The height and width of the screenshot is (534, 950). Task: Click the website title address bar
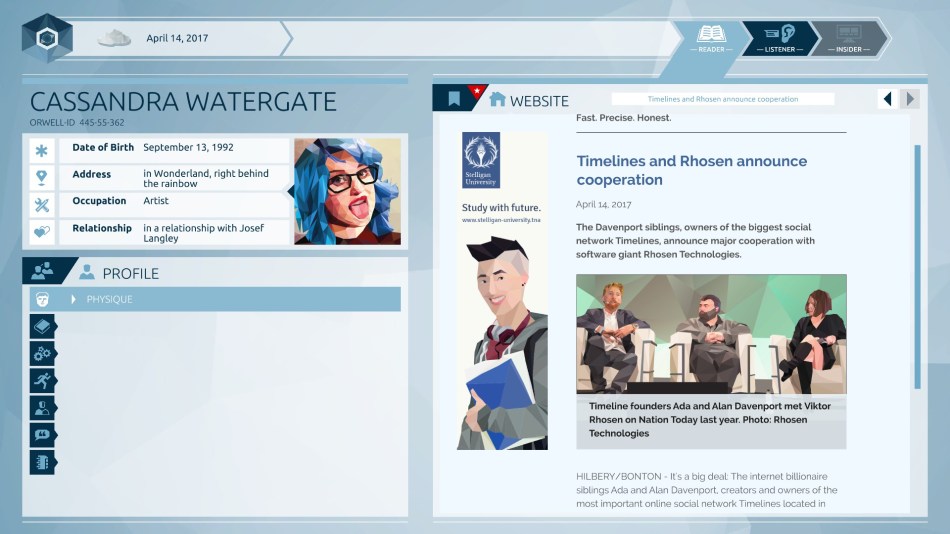[x=722, y=99]
